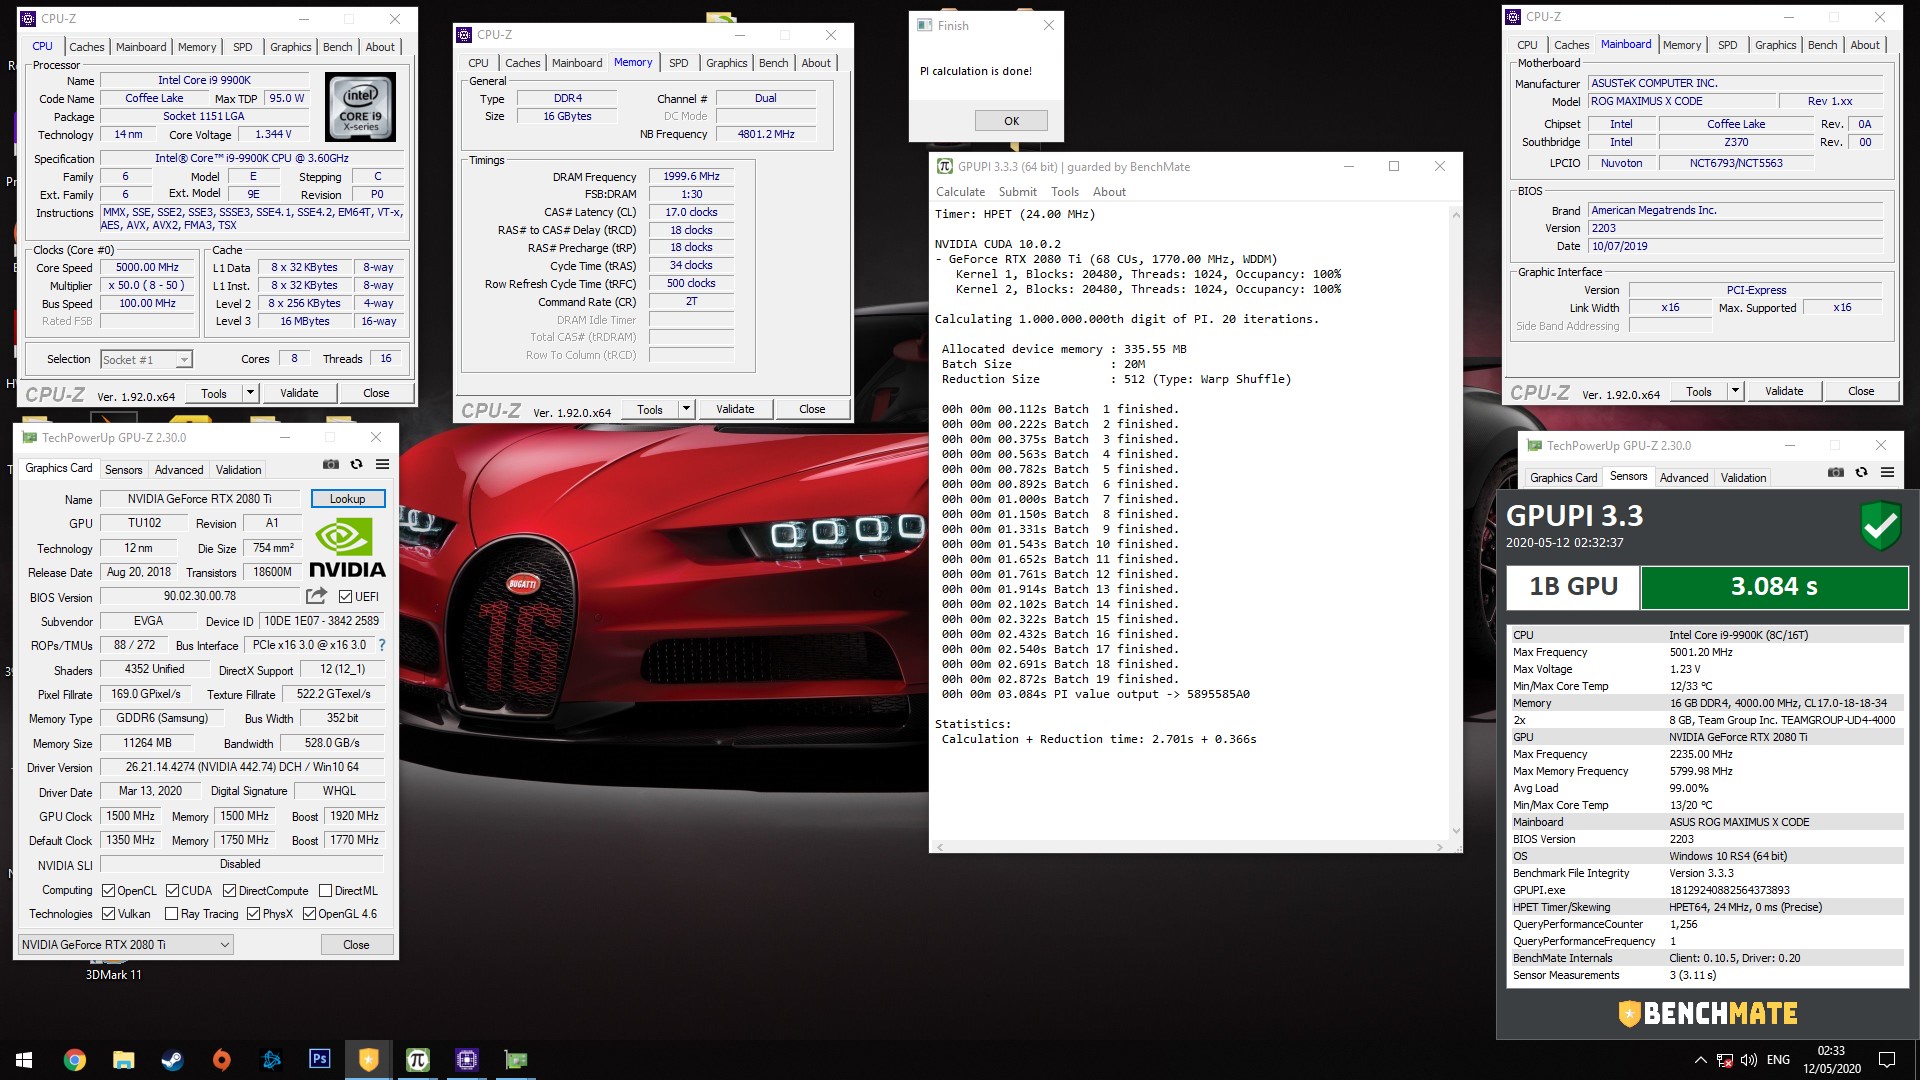Click the ENG language indicator in taskbar
The width and height of the screenshot is (1920, 1080).
coord(1778,1060)
